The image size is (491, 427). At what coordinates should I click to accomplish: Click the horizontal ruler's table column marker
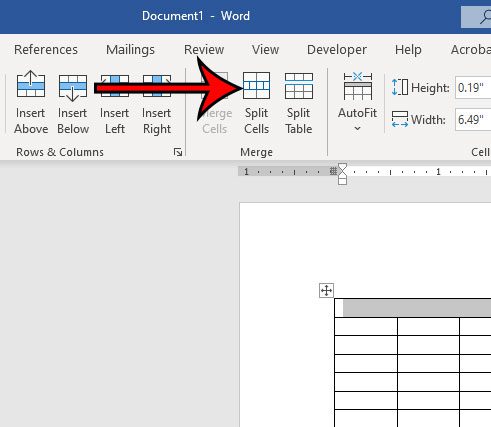[x=333, y=171]
